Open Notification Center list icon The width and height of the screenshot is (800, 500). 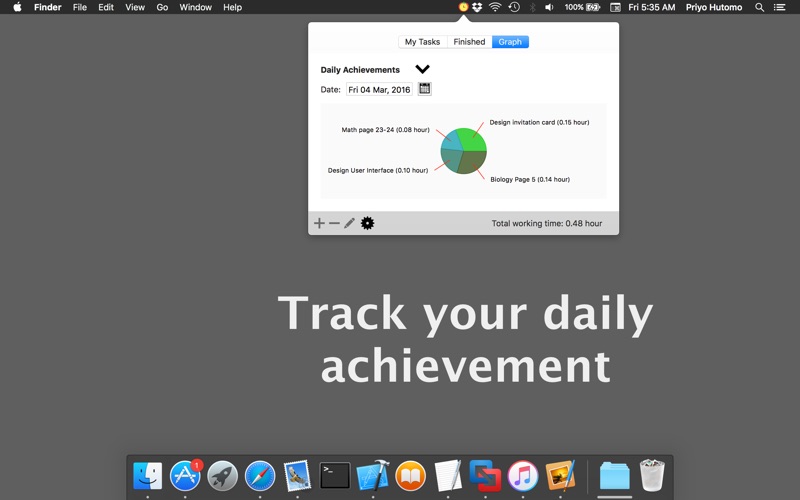[x=780, y=7]
